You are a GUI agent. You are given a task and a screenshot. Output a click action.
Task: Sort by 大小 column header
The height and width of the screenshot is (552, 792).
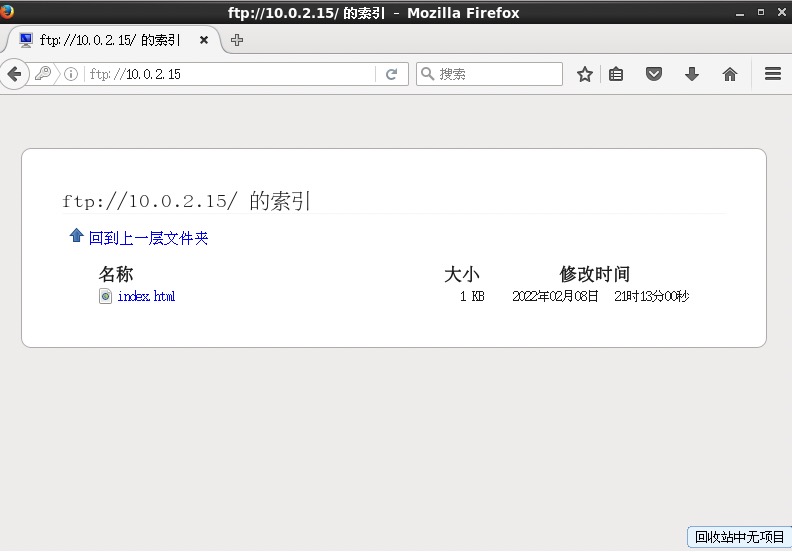pyautogui.click(x=462, y=274)
